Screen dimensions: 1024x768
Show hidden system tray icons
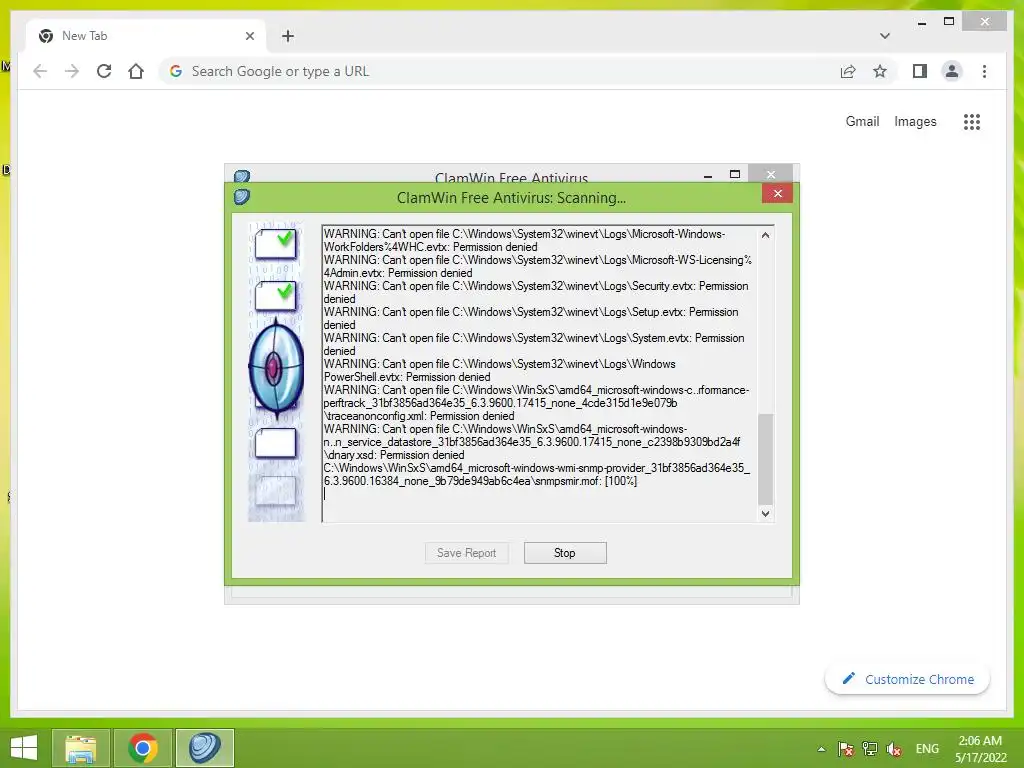click(x=821, y=749)
